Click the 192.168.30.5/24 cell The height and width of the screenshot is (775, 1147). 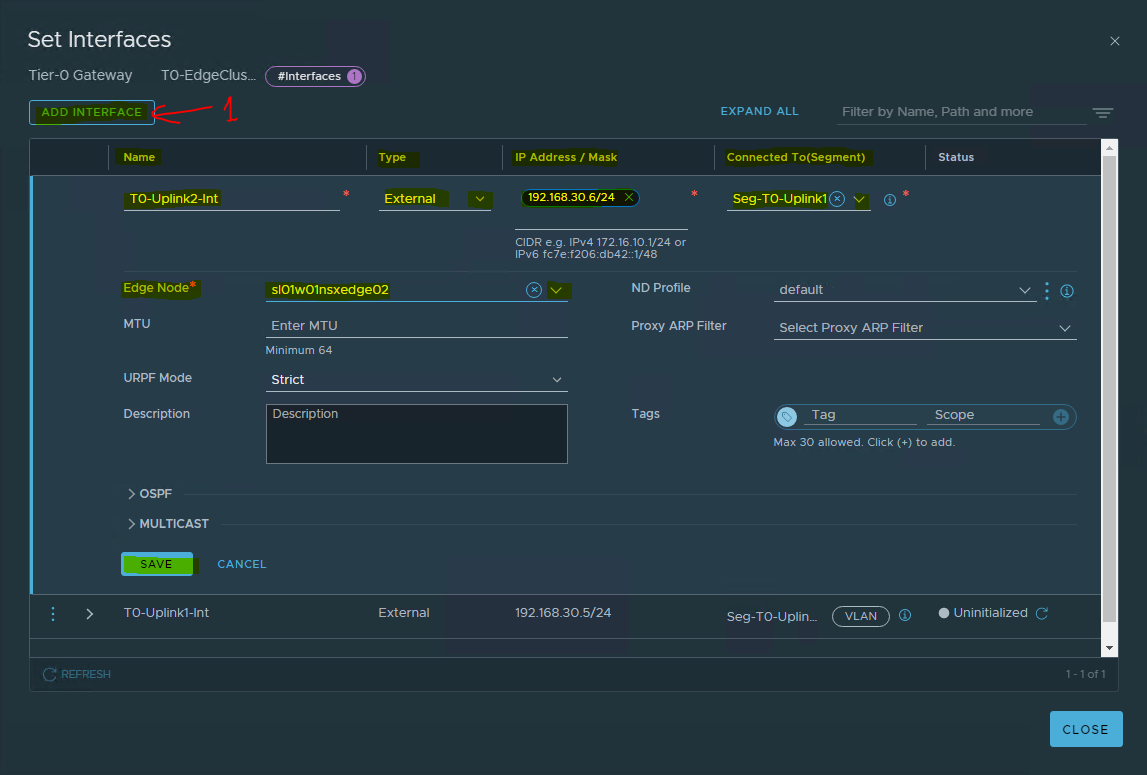tap(563, 613)
